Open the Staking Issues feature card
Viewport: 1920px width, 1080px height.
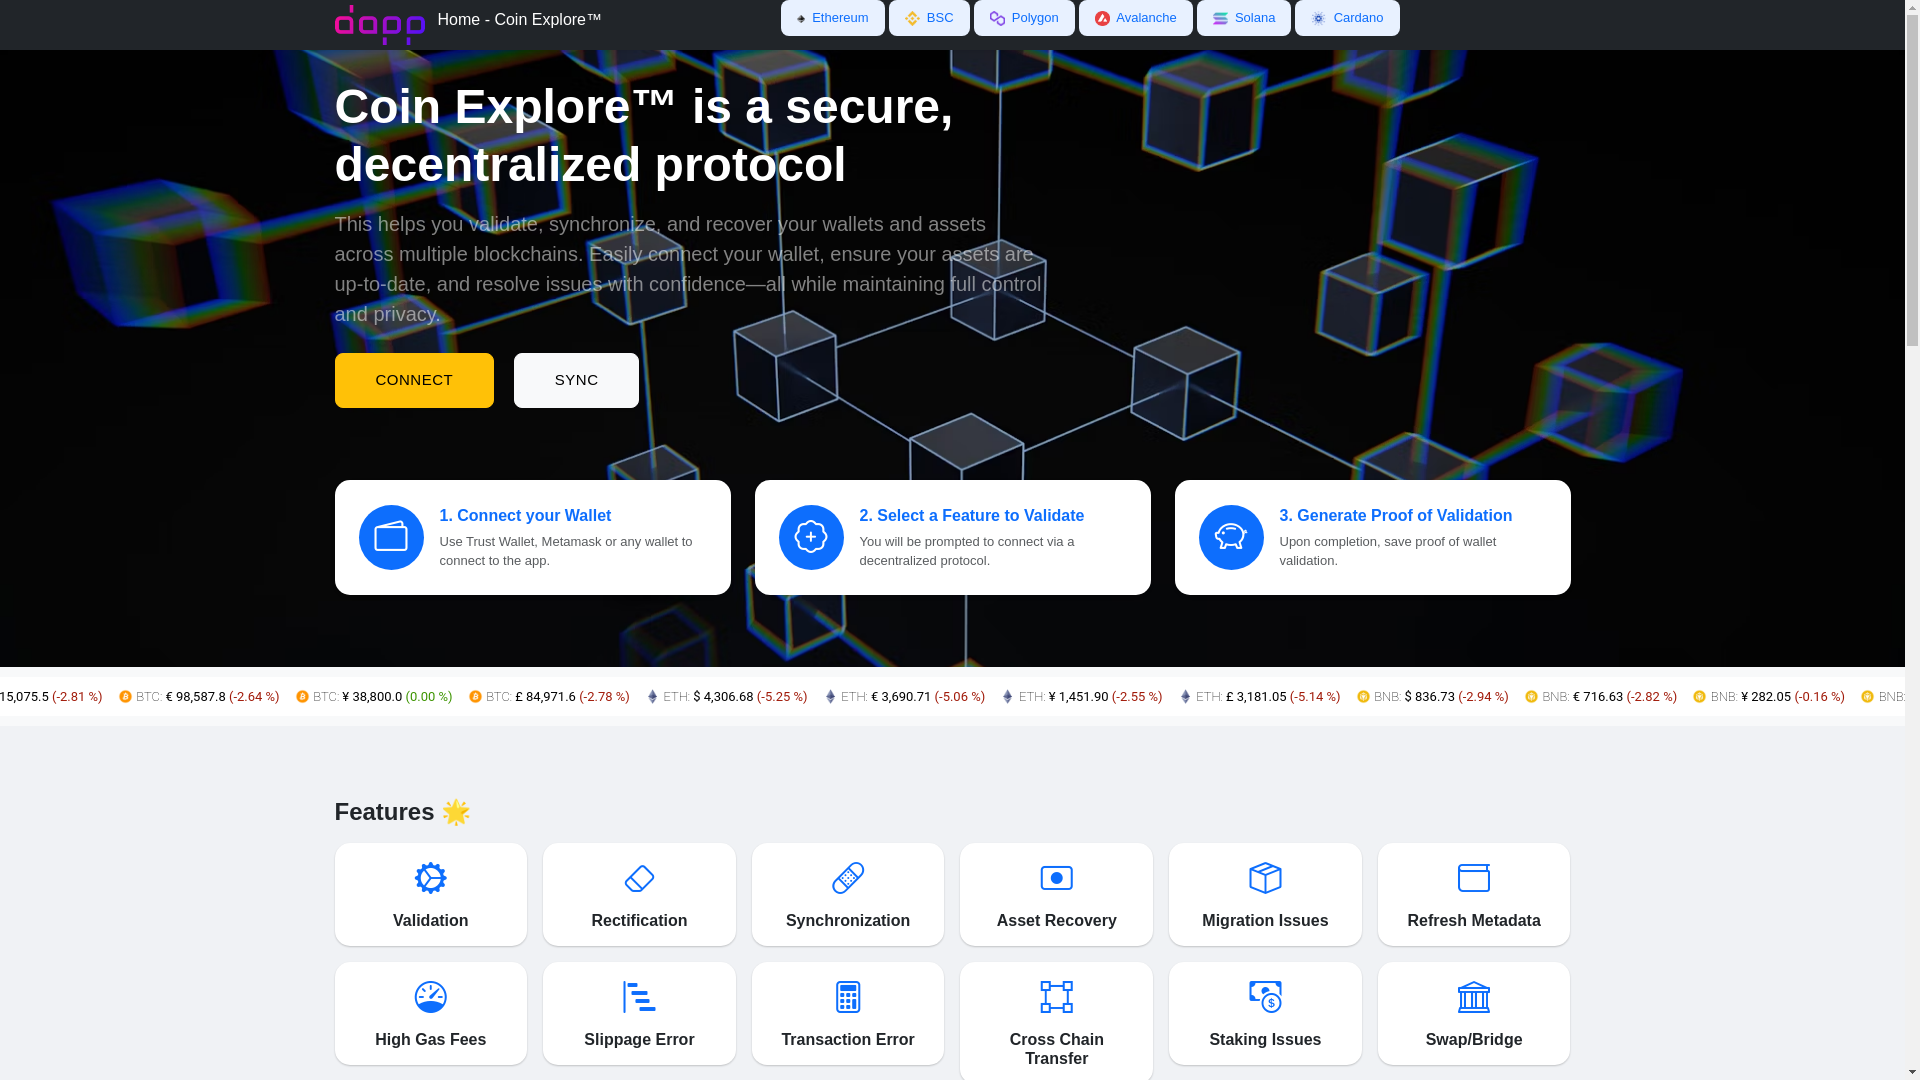tap(1265, 1013)
